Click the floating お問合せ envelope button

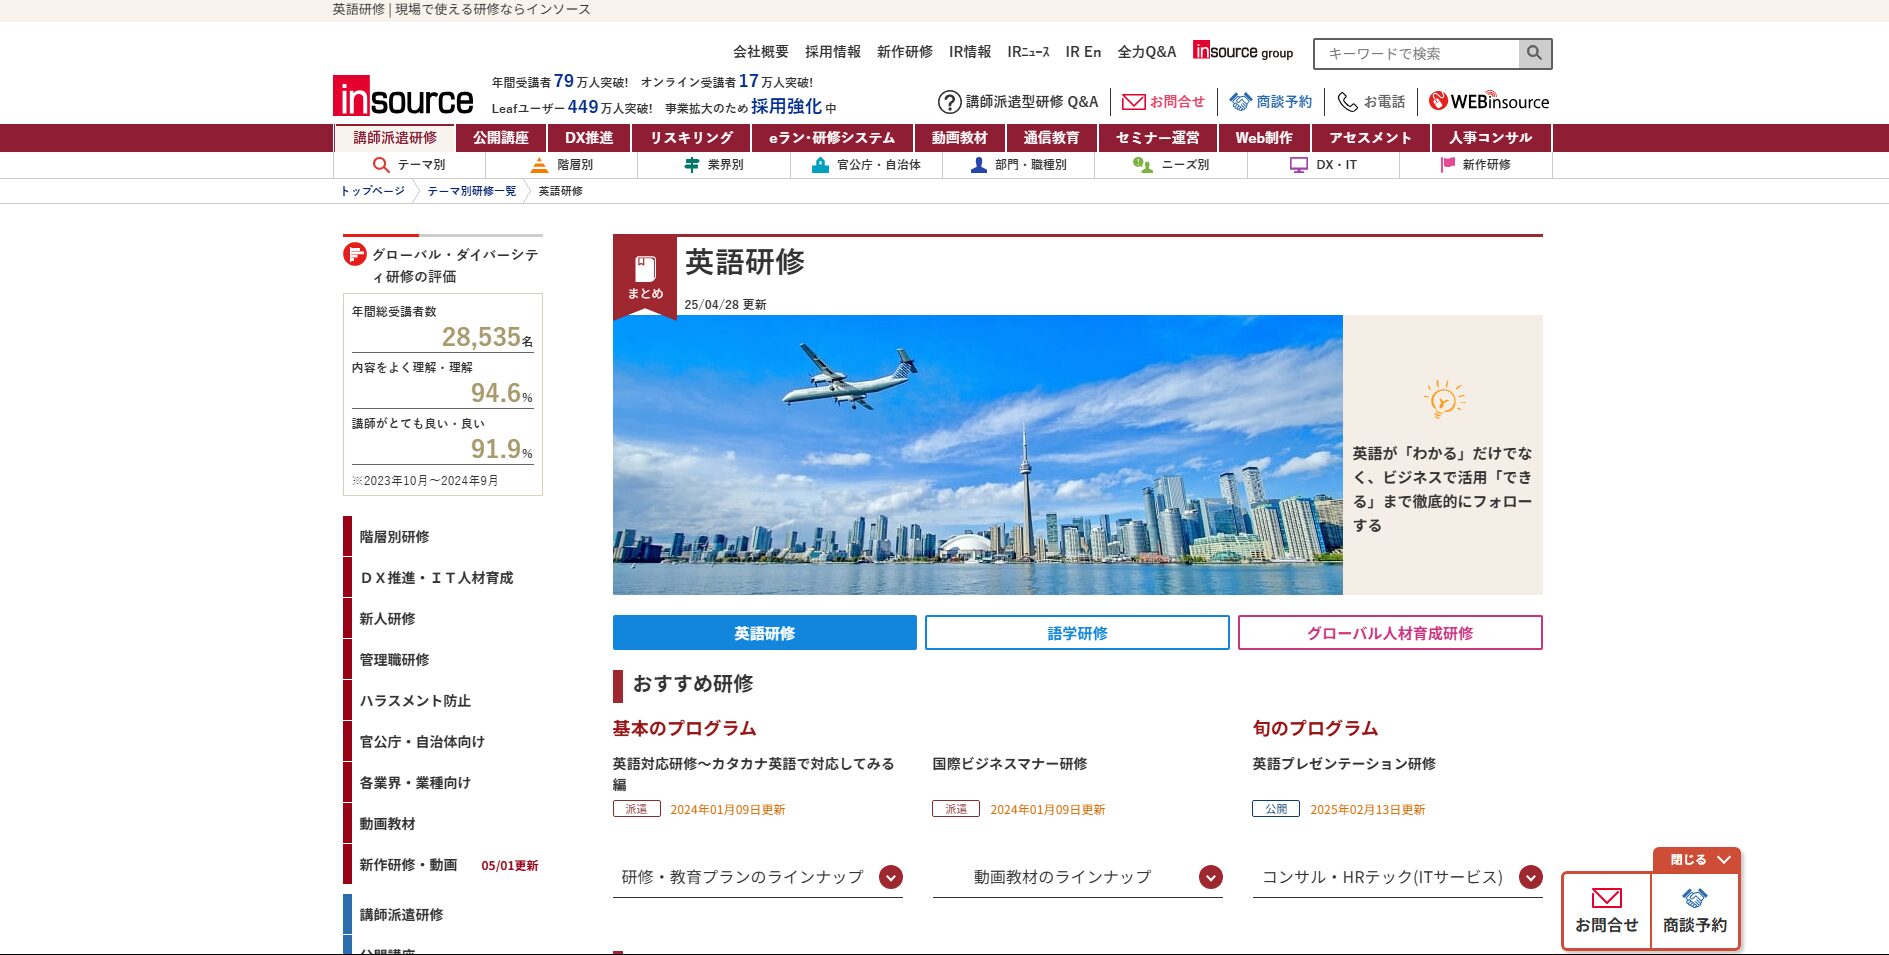(x=1606, y=911)
